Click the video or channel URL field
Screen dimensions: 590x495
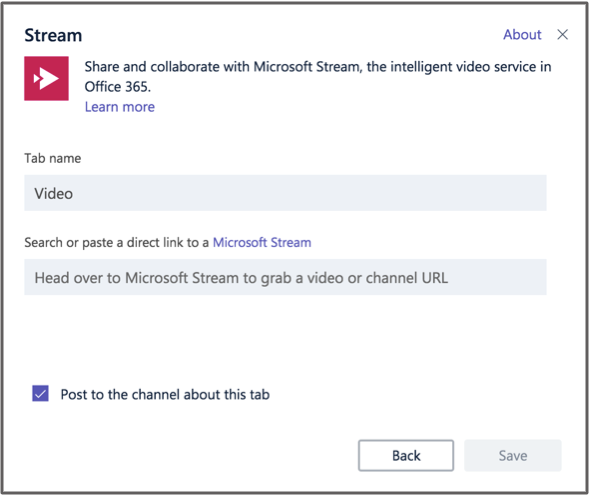click(x=285, y=277)
